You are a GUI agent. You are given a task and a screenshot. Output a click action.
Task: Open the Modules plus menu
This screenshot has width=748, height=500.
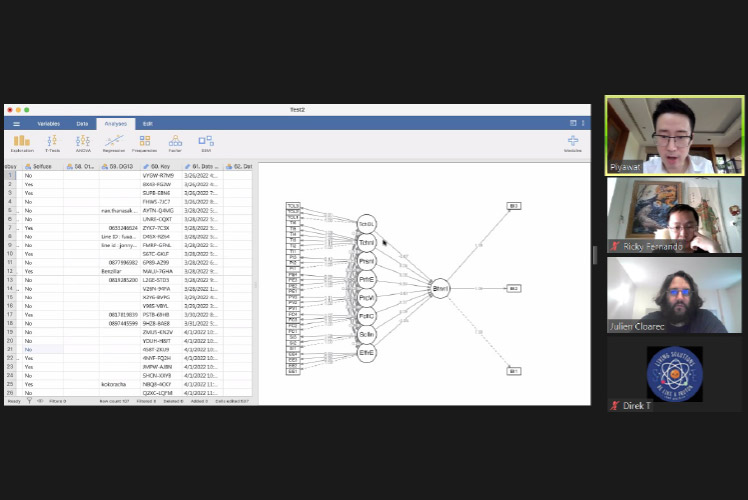(572, 144)
